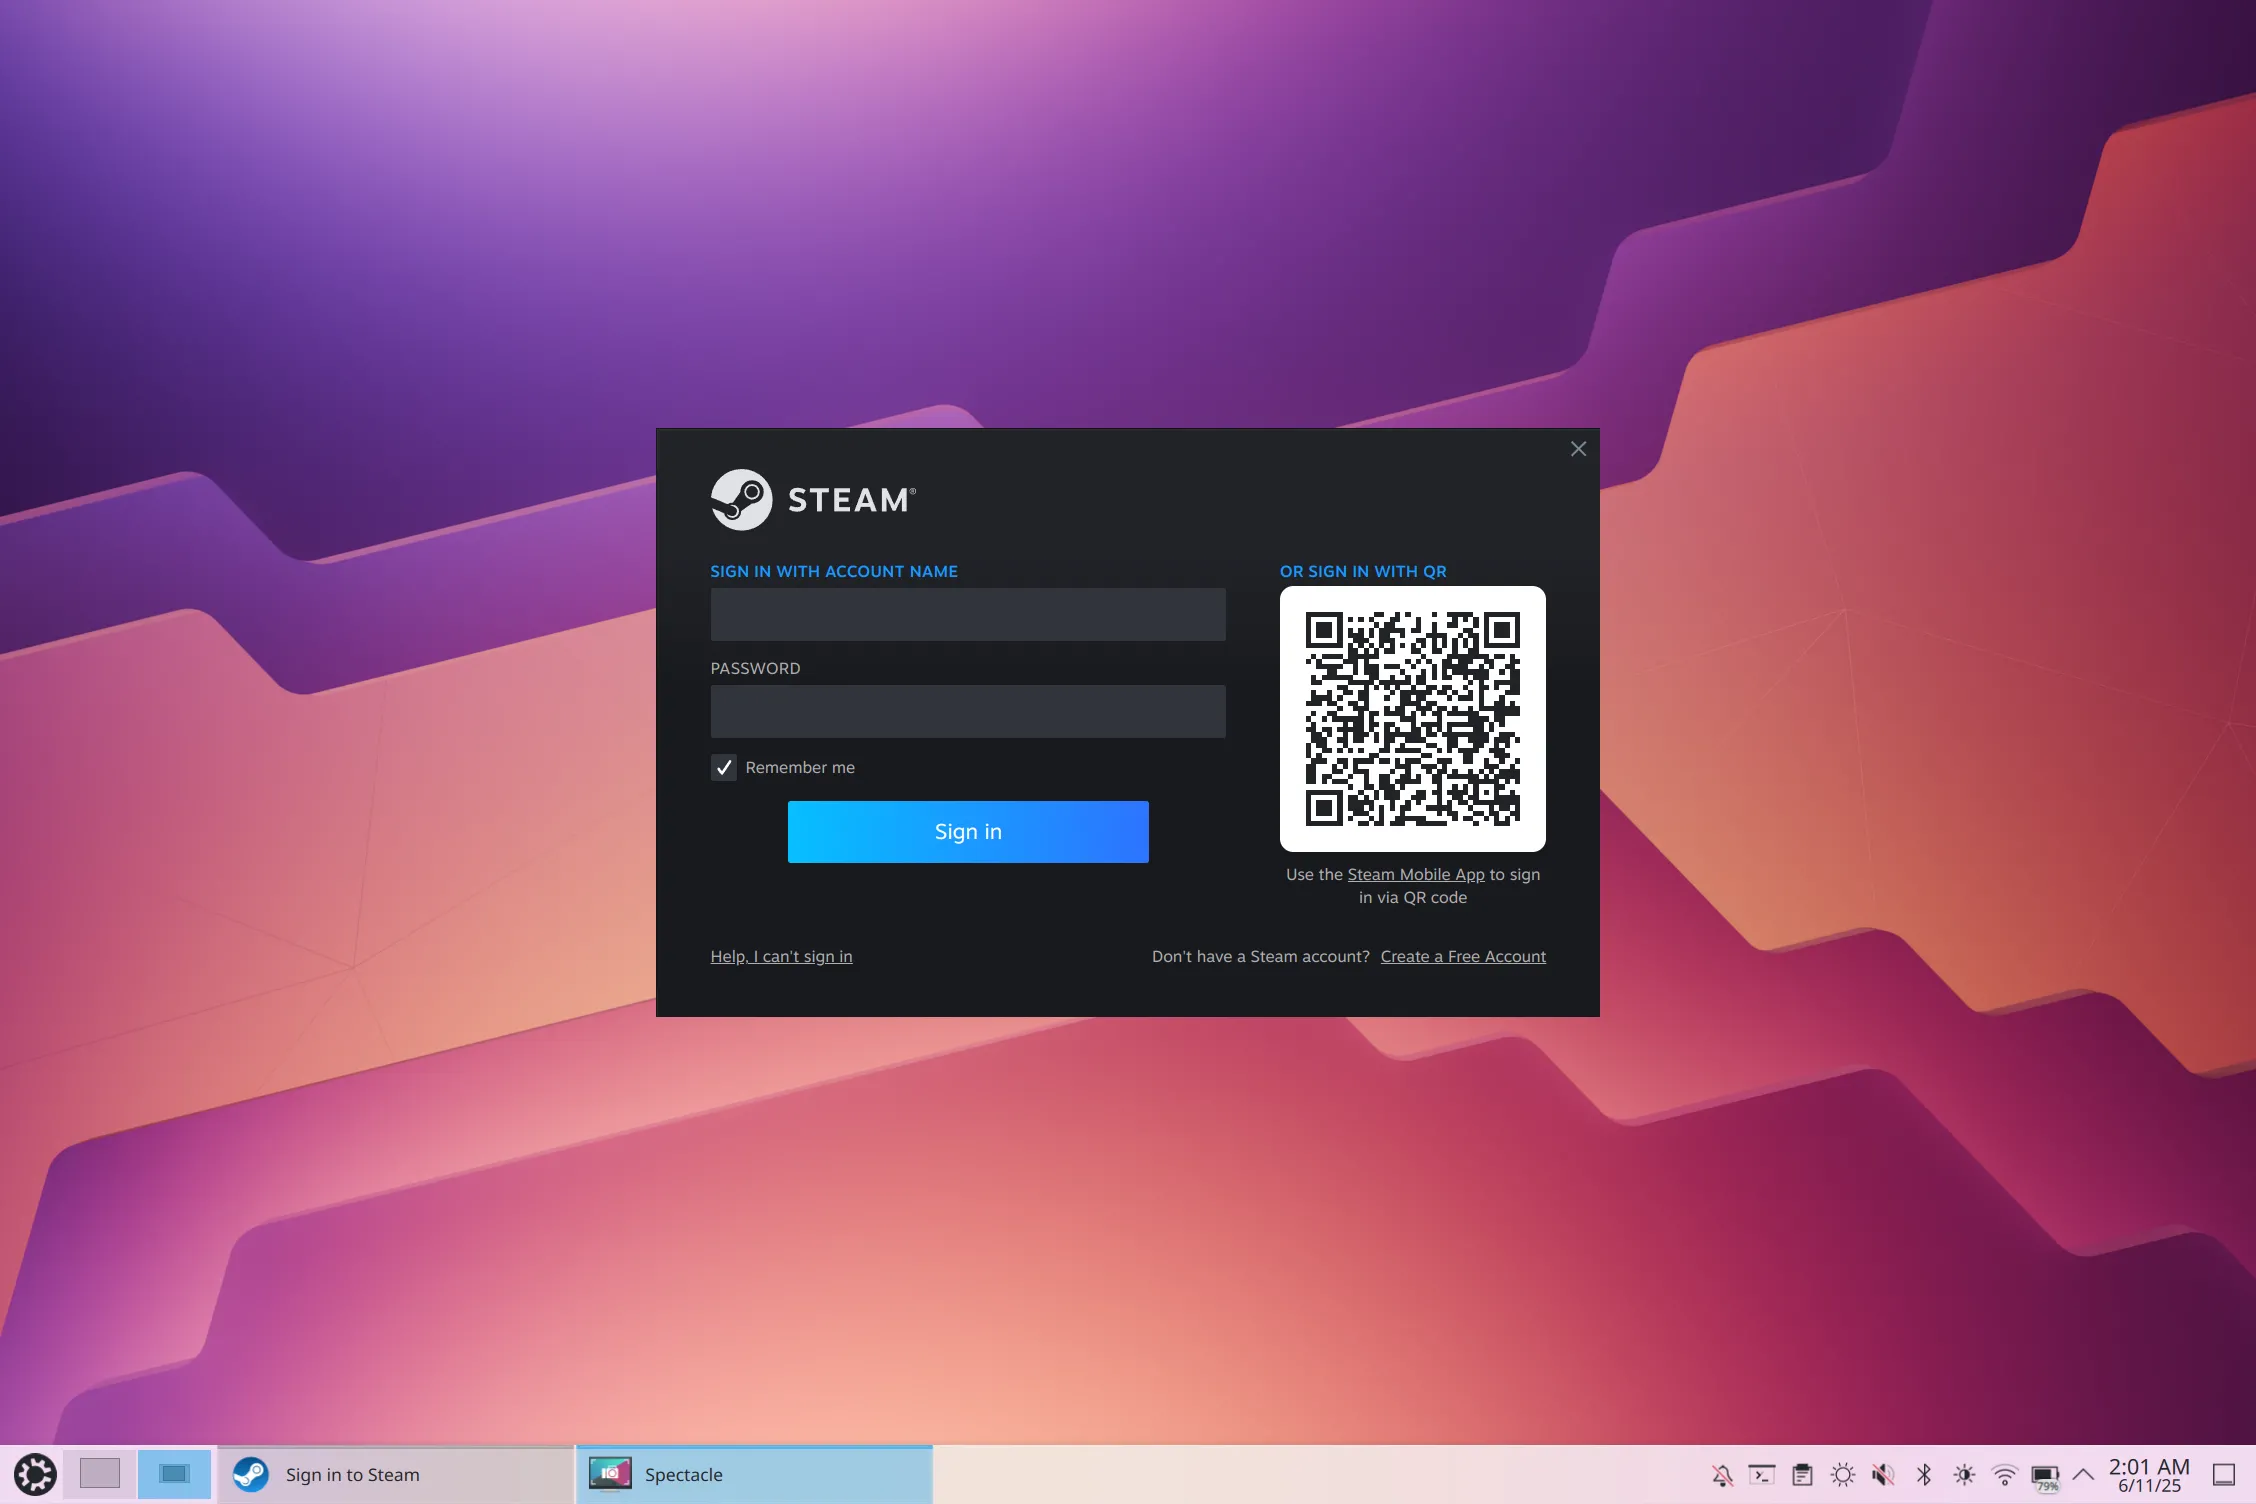Open the Steam Mobile App link
Viewport: 2256px width, 1504px height.
coord(1415,874)
